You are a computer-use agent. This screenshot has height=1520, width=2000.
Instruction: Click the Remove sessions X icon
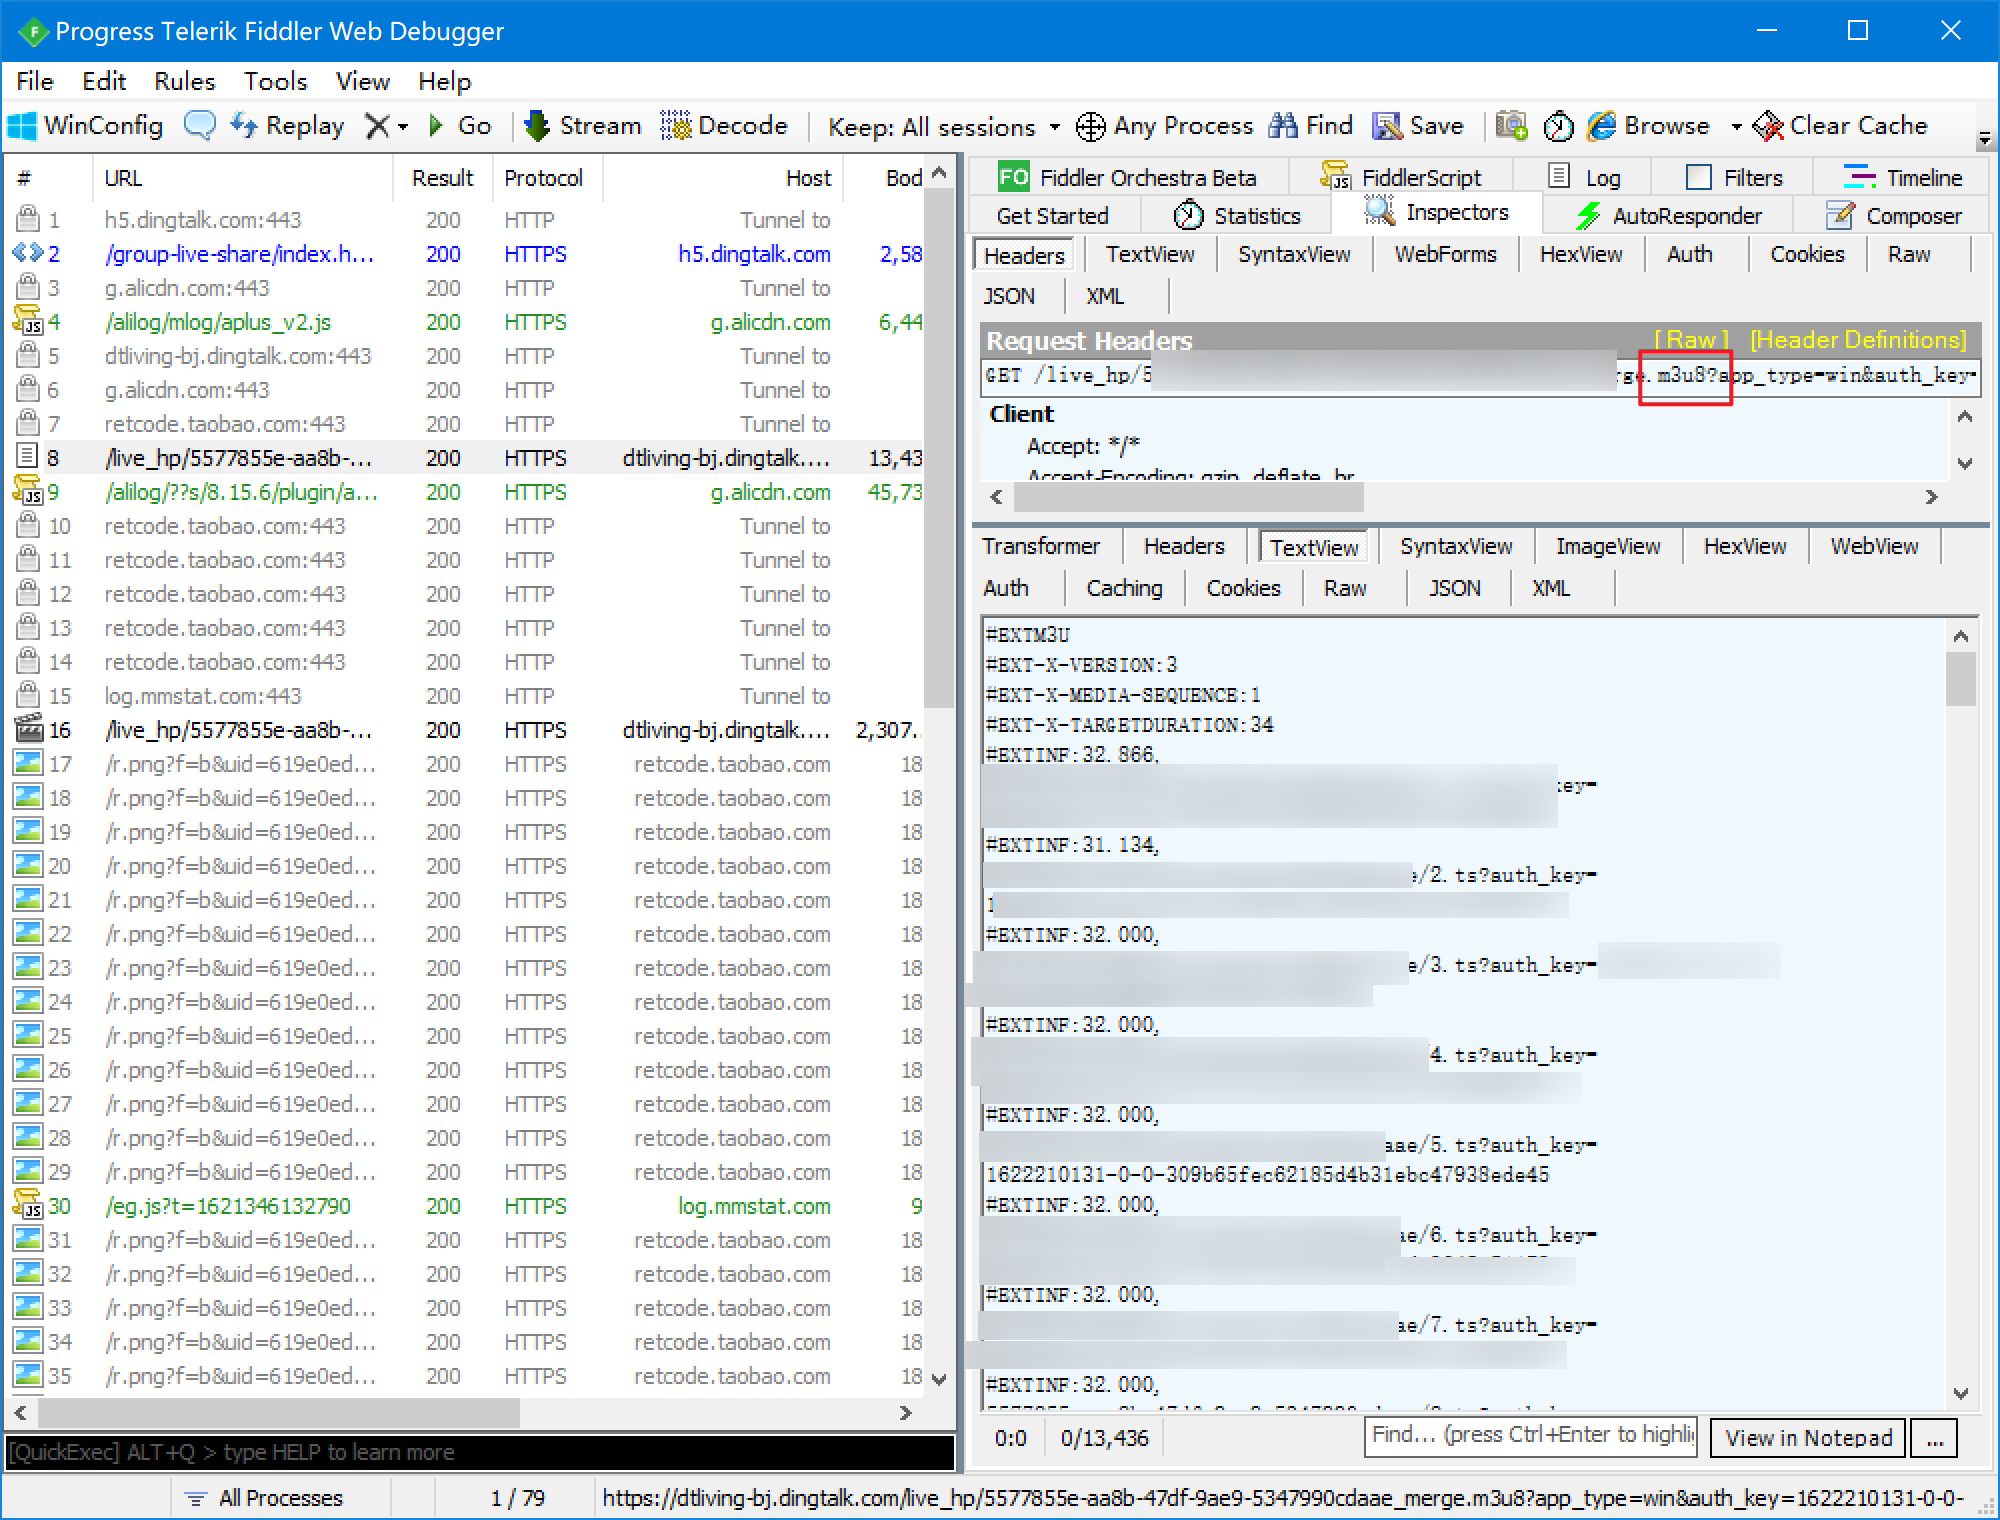(x=377, y=126)
